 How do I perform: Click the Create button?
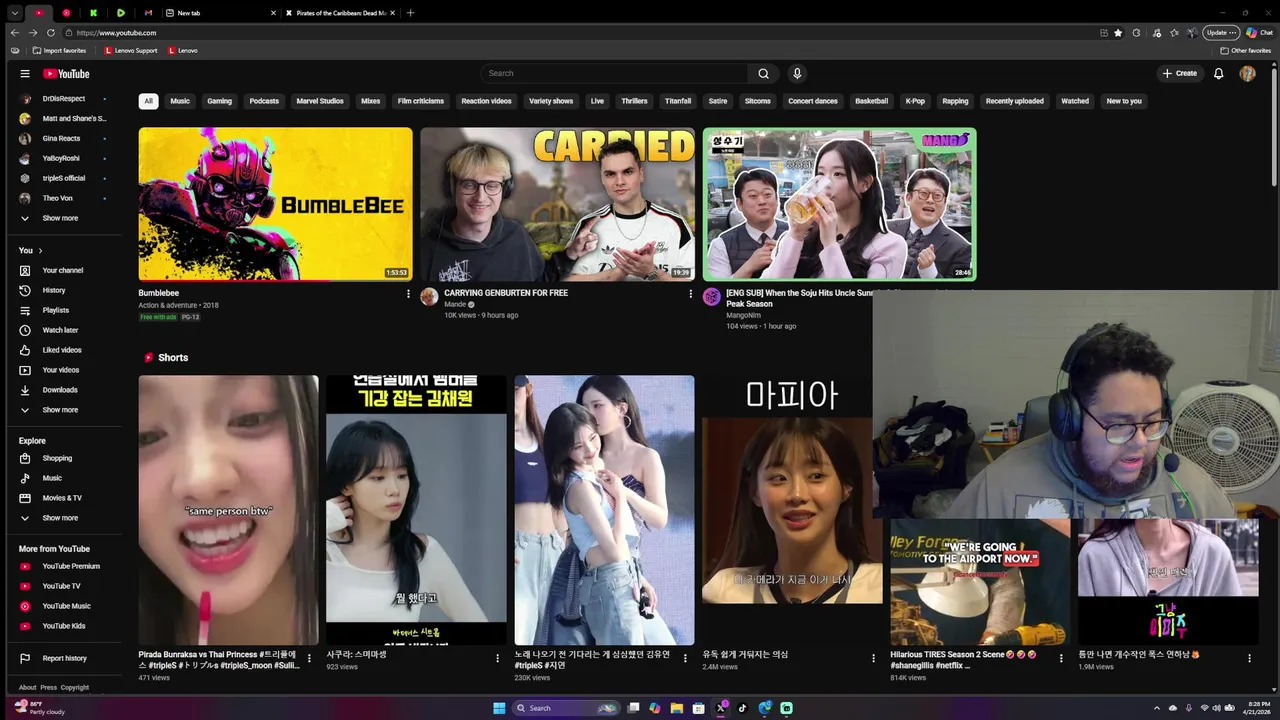pyautogui.click(x=1180, y=73)
